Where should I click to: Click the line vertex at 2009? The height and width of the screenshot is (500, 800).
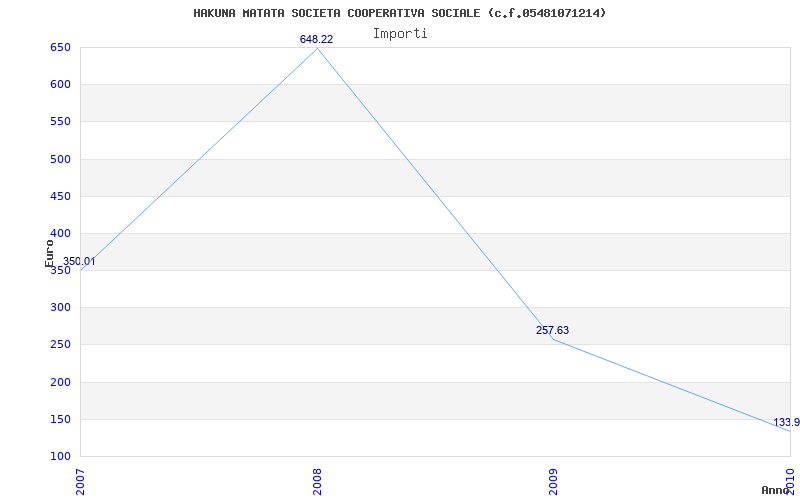pyautogui.click(x=554, y=339)
